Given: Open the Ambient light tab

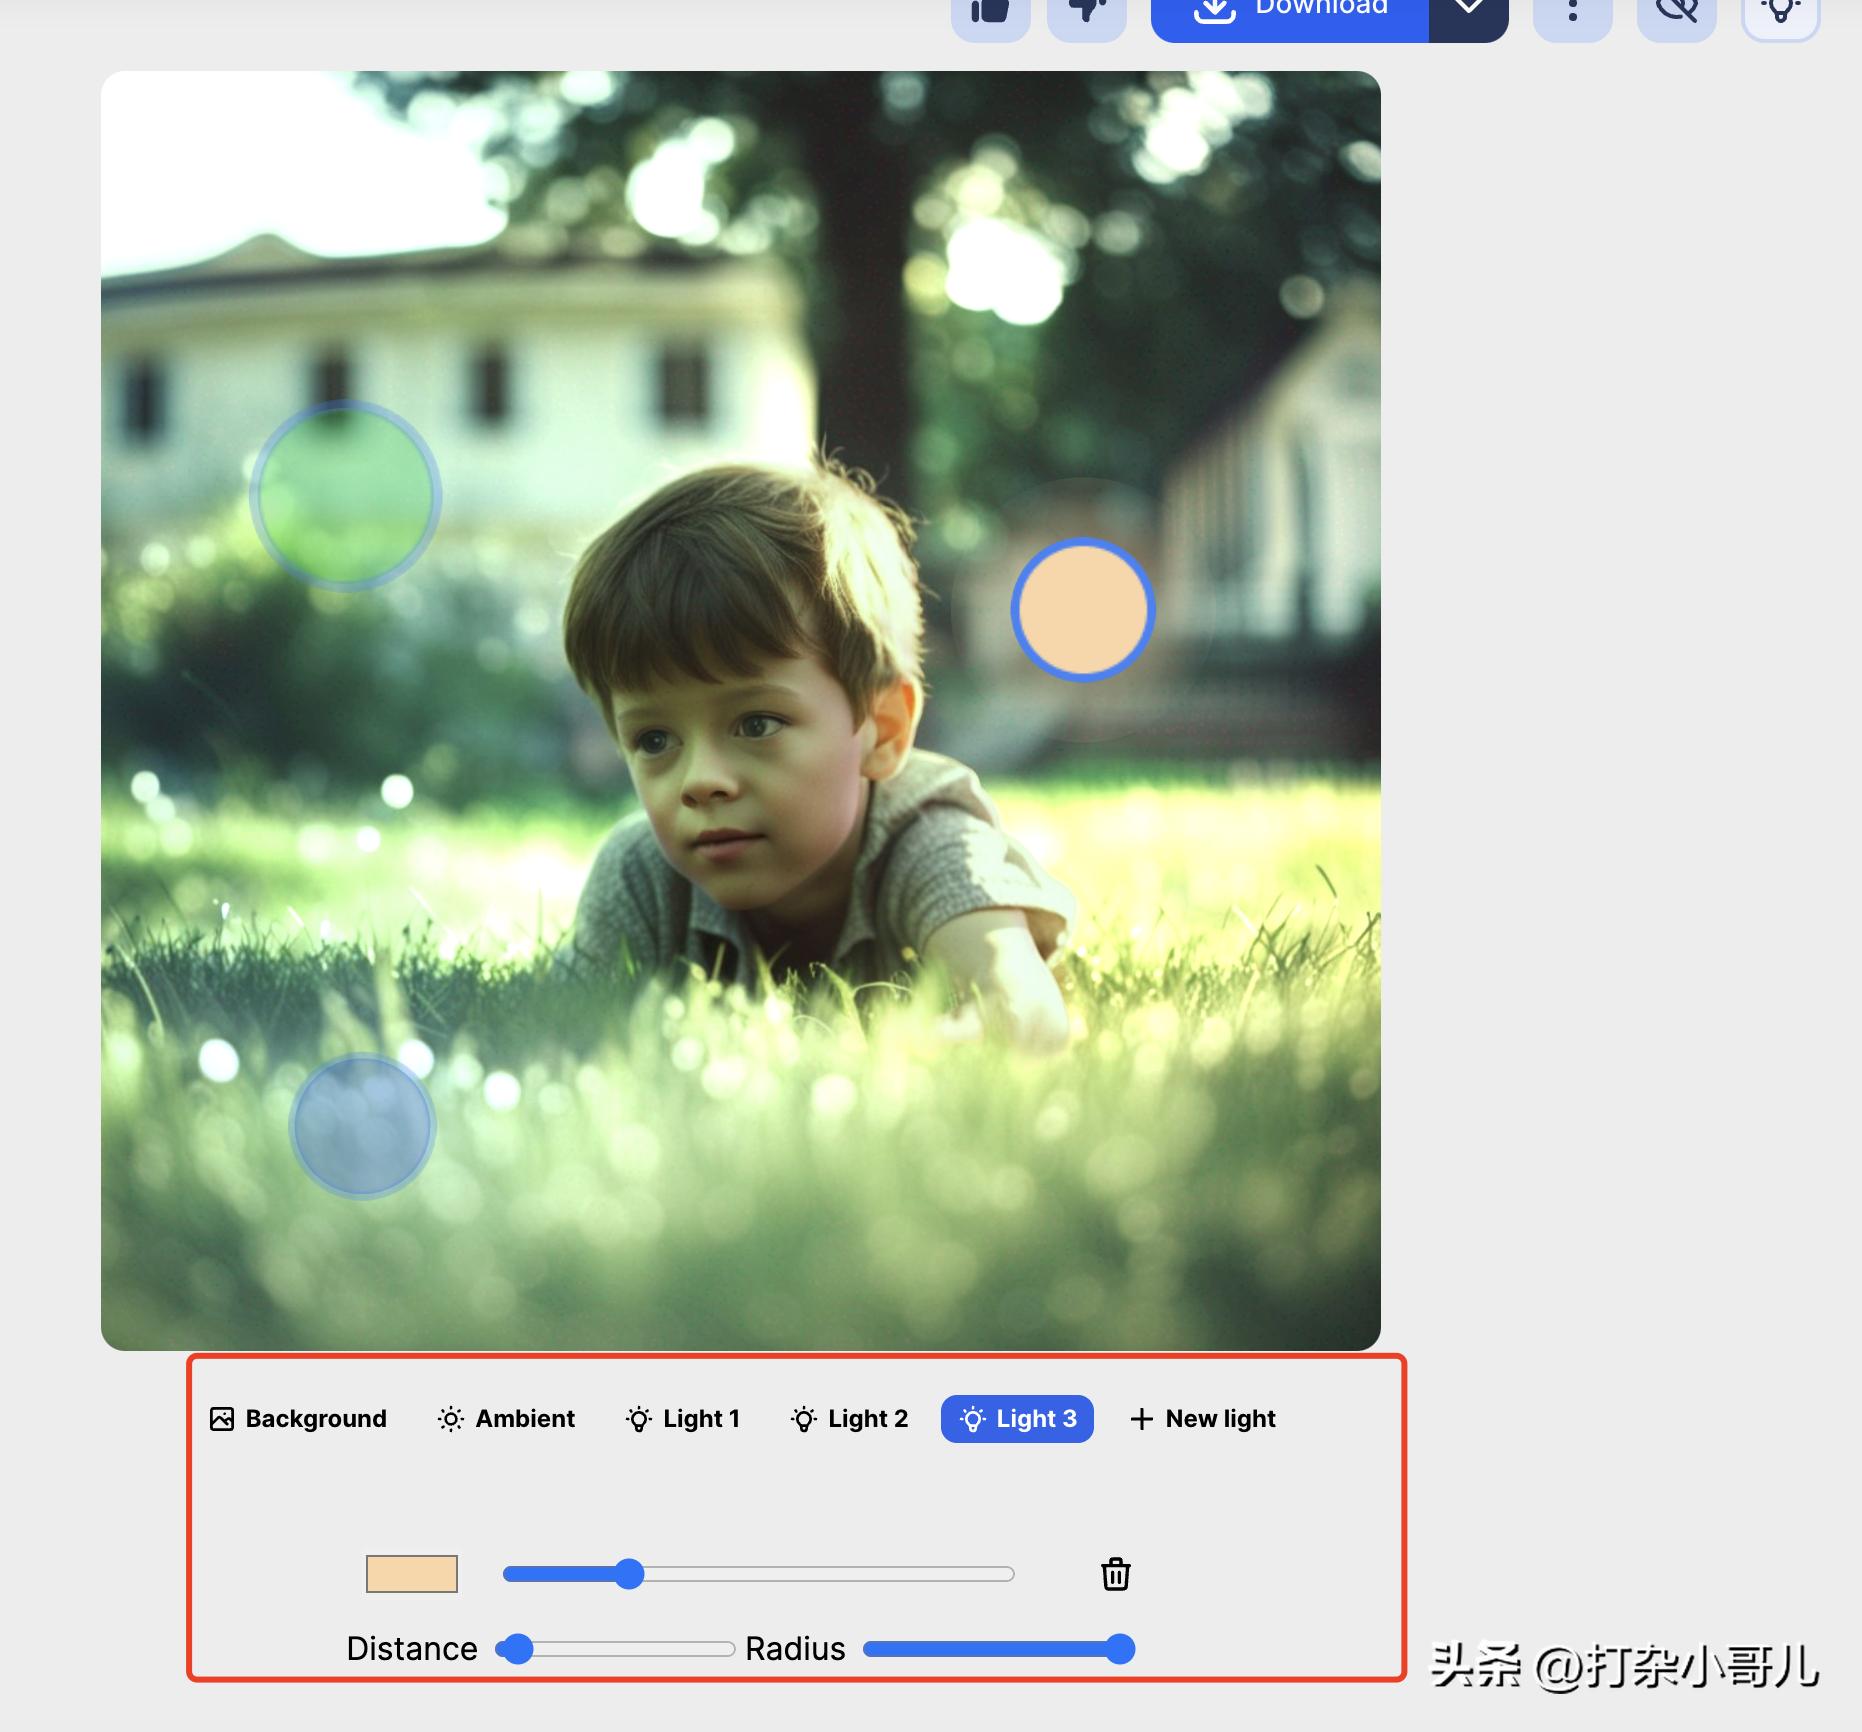Looking at the screenshot, I should tap(506, 1419).
